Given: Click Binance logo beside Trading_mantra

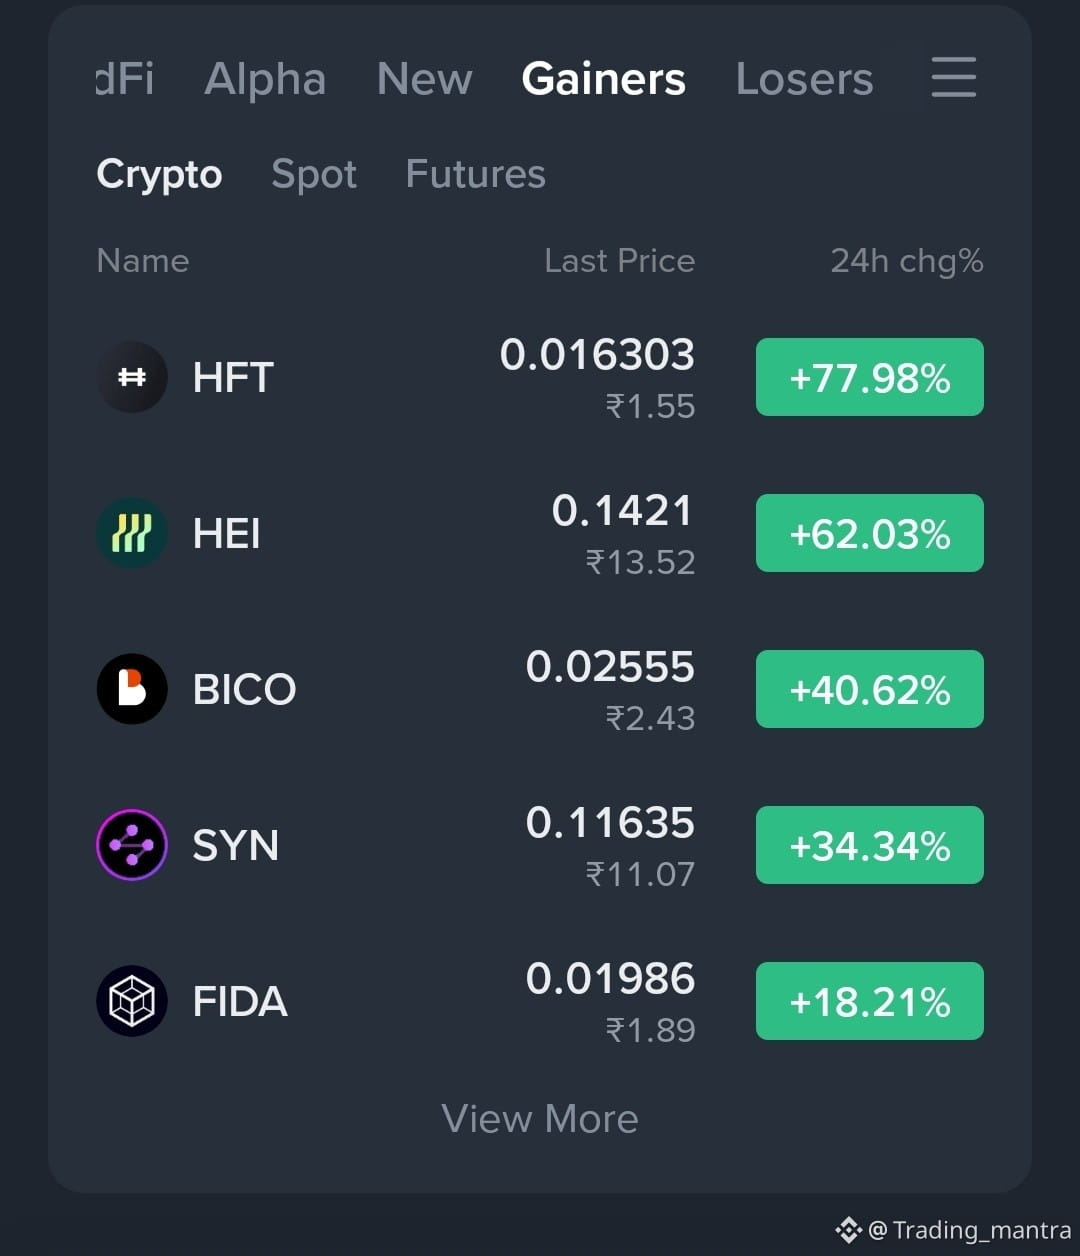Looking at the screenshot, I should (848, 1229).
